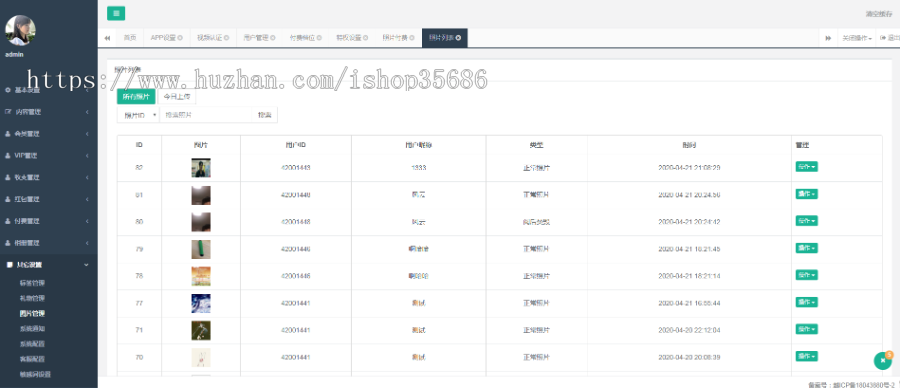
Task: Toggle the green hamburger sidebar button
Action: pyautogui.click(x=116, y=13)
